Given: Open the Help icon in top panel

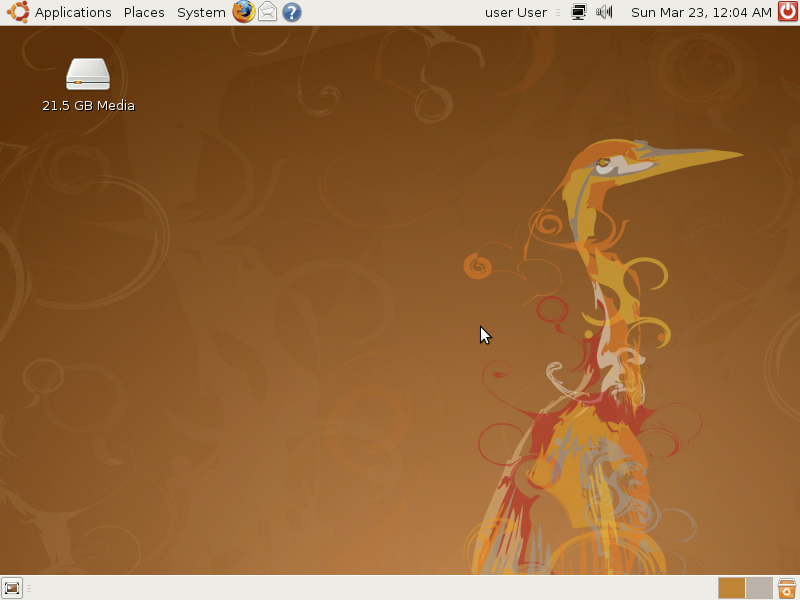Looking at the screenshot, I should pyautogui.click(x=292, y=12).
